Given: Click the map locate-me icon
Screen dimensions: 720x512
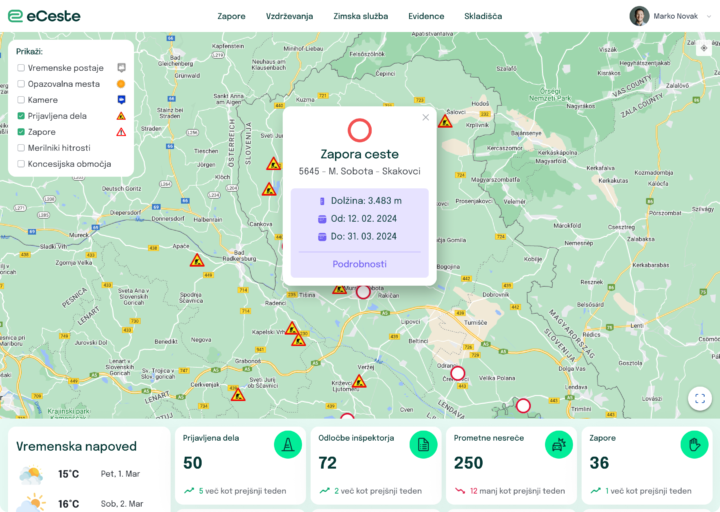Looking at the screenshot, I should tap(704, 48).
